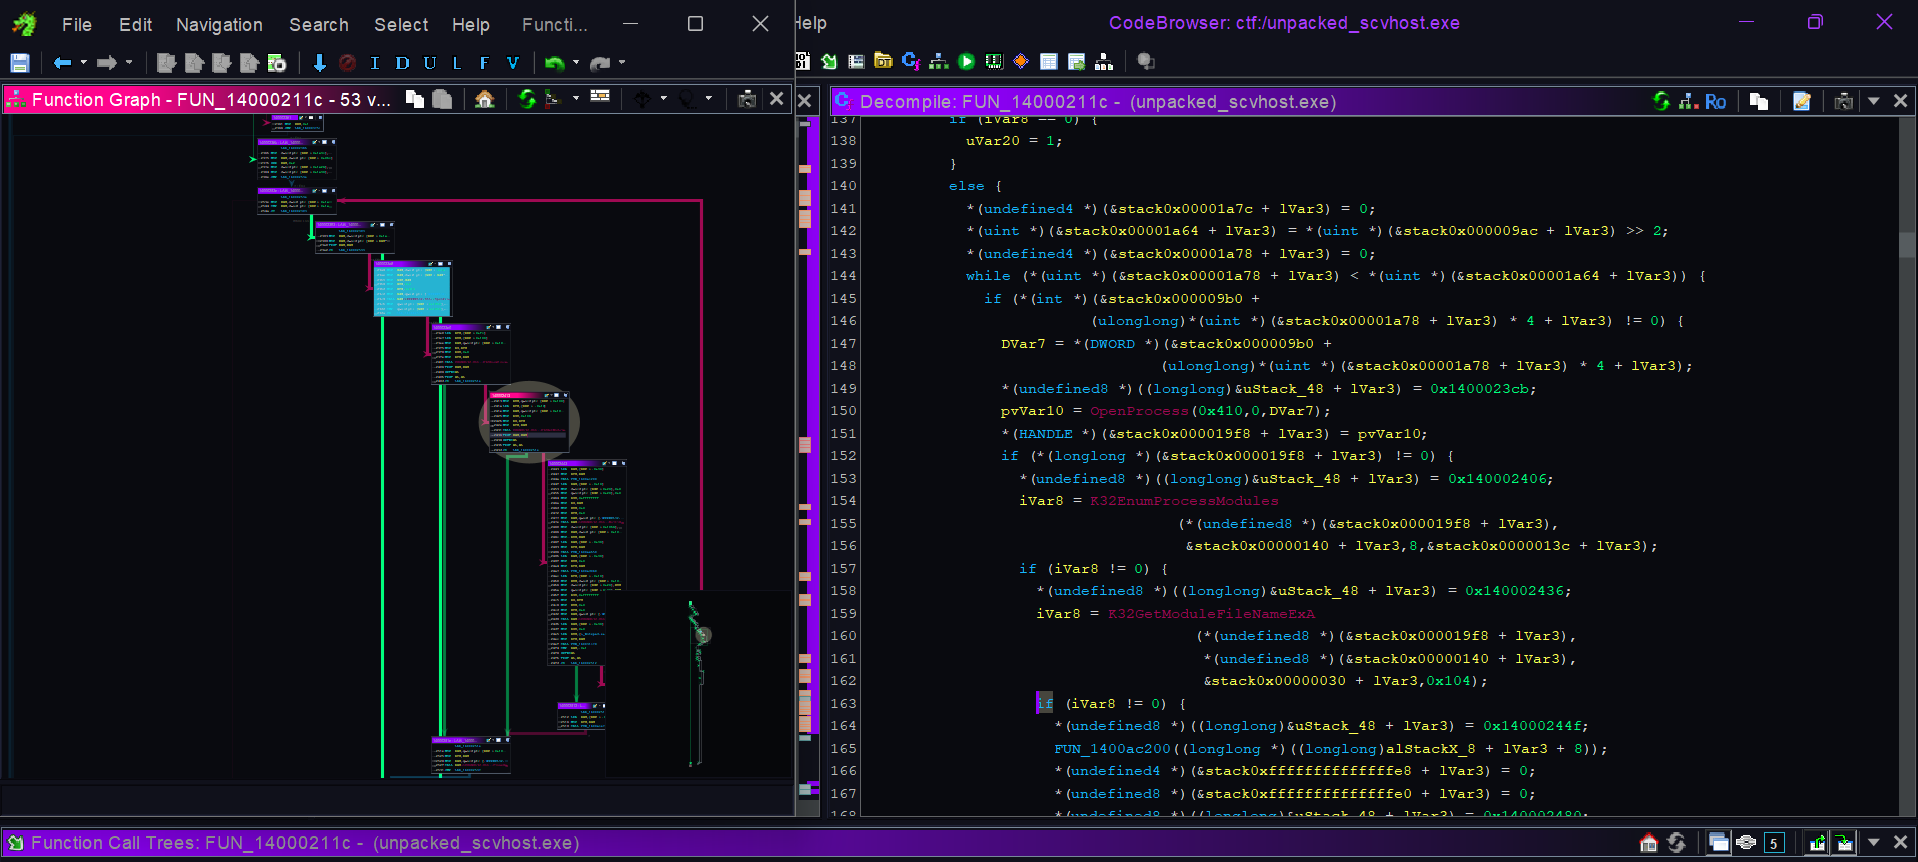The height and width of the screenshot is (862, 1918).
Task: Click the cyan highlighted block in the function graph
Action: 412,290
